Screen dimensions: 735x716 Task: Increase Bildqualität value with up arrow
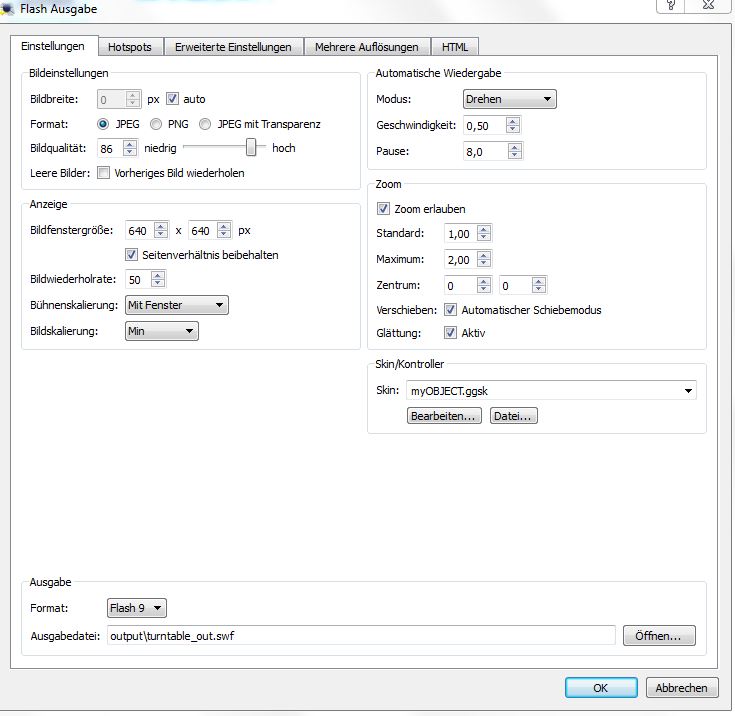(x=131, y=144)
